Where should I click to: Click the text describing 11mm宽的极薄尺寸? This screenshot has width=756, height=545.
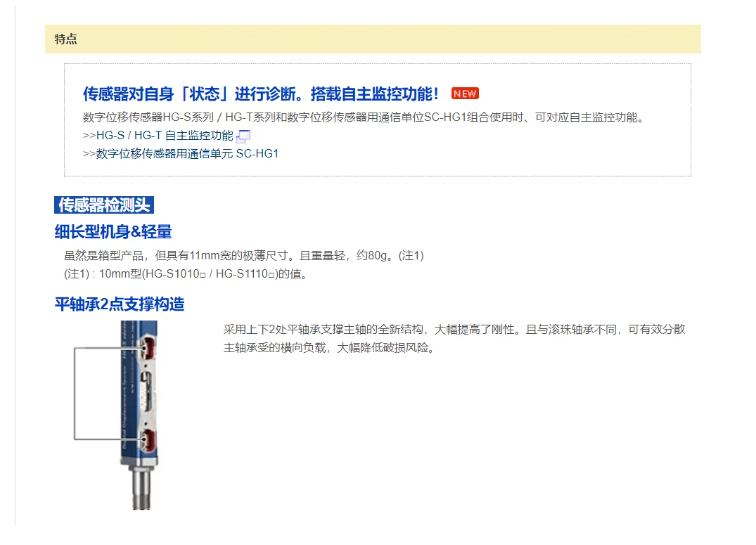[244, 256]
